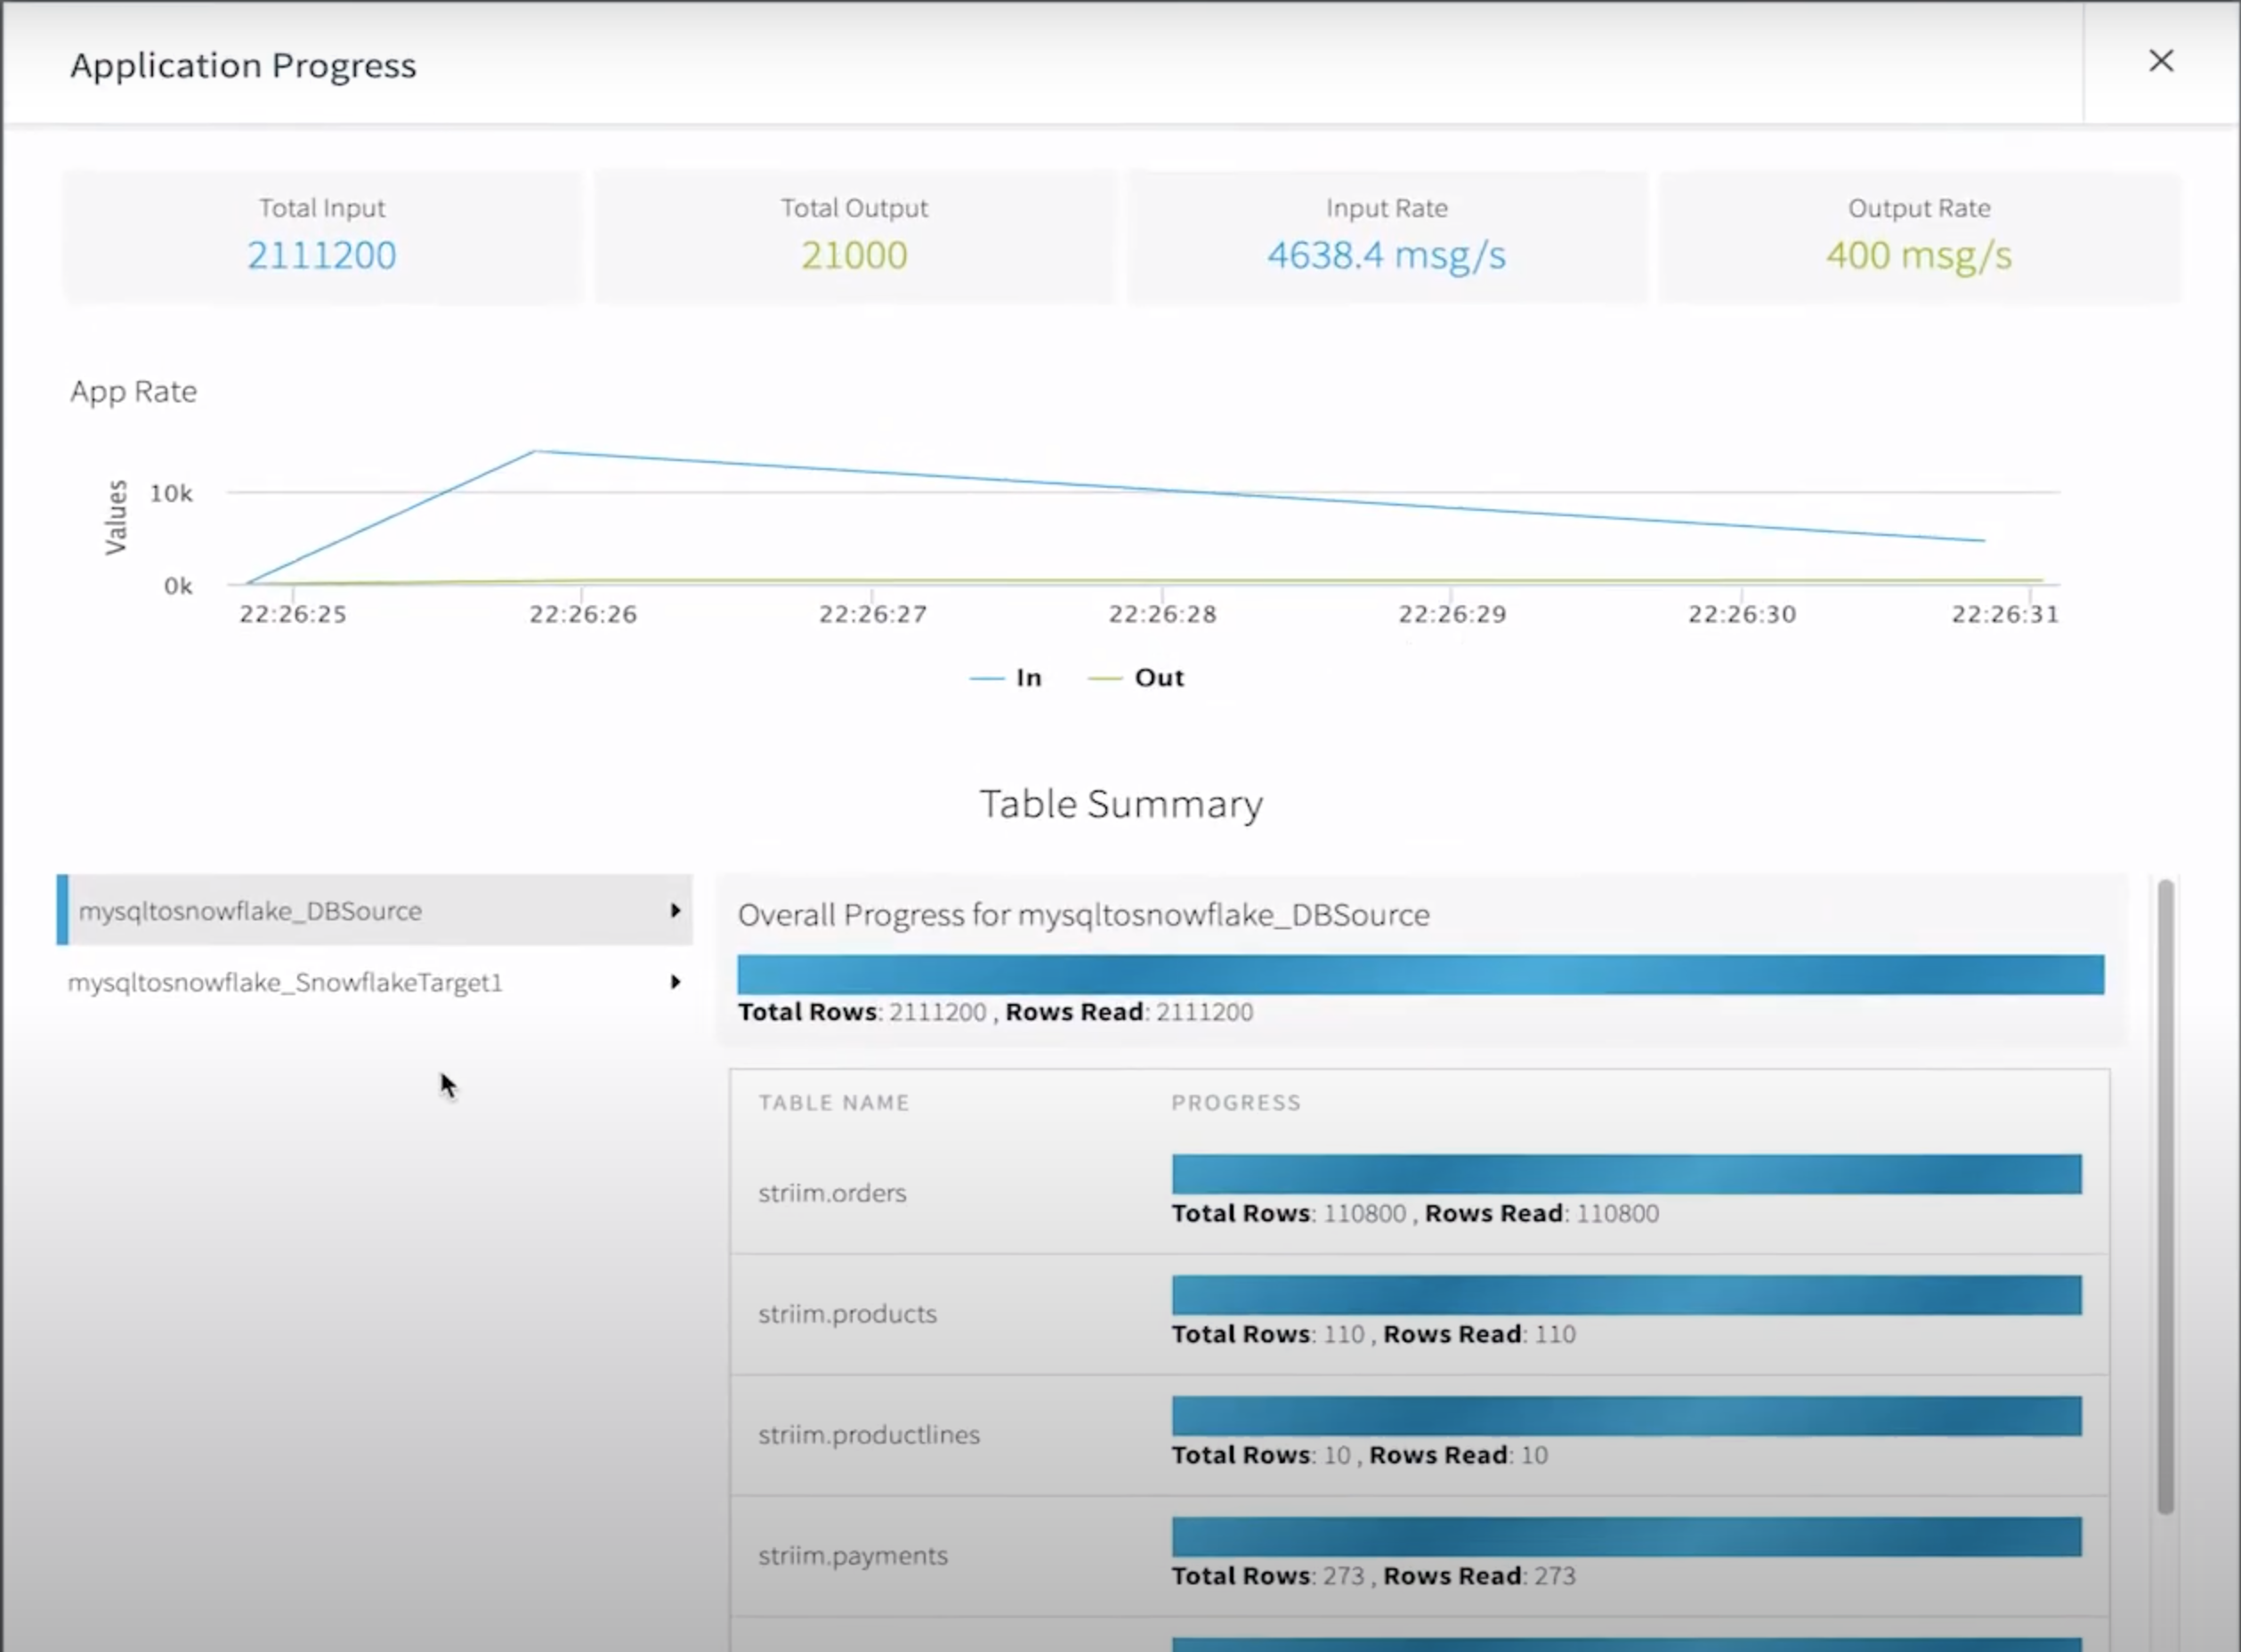The height and width of the screenshot is (1652, 2241).
Task: Click the TABLE NAME column header
Action: coord(833,1103)
